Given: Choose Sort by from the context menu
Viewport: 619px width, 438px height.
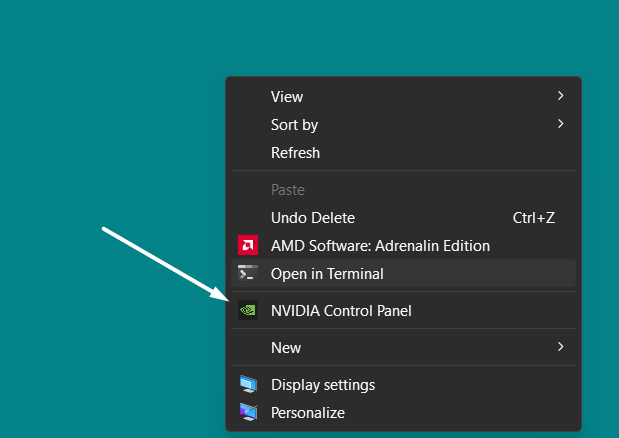Looking at the screenshot, I should click(x=294, y=125).
